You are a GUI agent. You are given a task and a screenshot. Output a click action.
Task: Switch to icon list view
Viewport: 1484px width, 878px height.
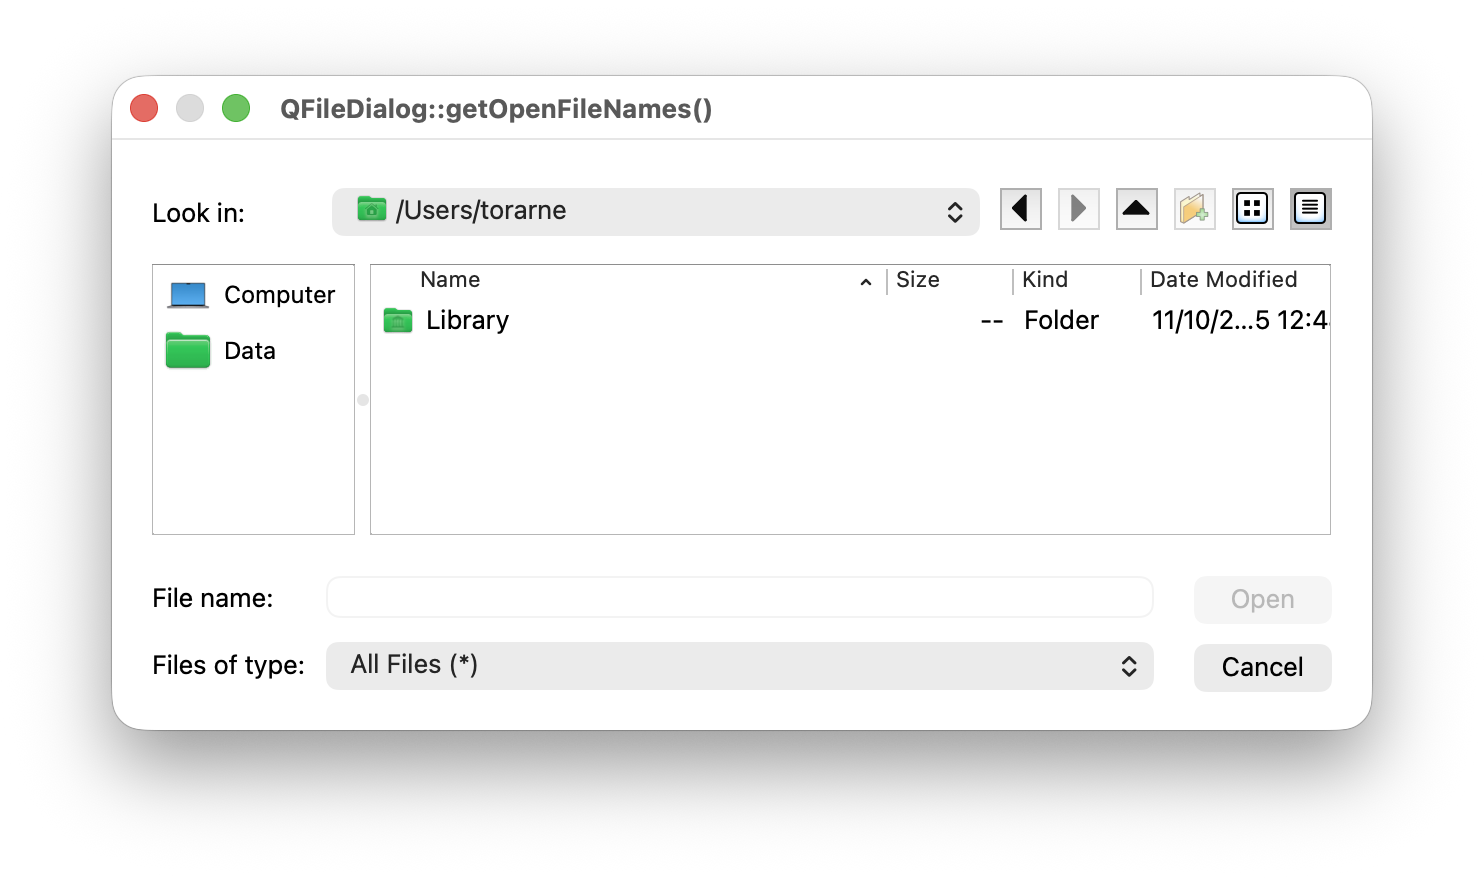(x=1252, y=209)
